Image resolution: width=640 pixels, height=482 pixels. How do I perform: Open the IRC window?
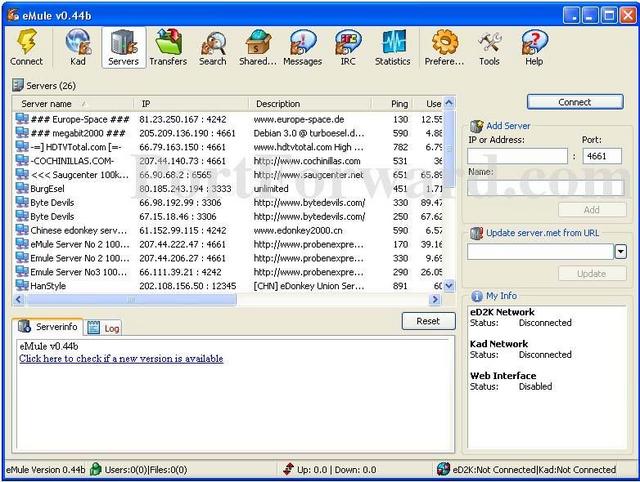tap(348, 47)
